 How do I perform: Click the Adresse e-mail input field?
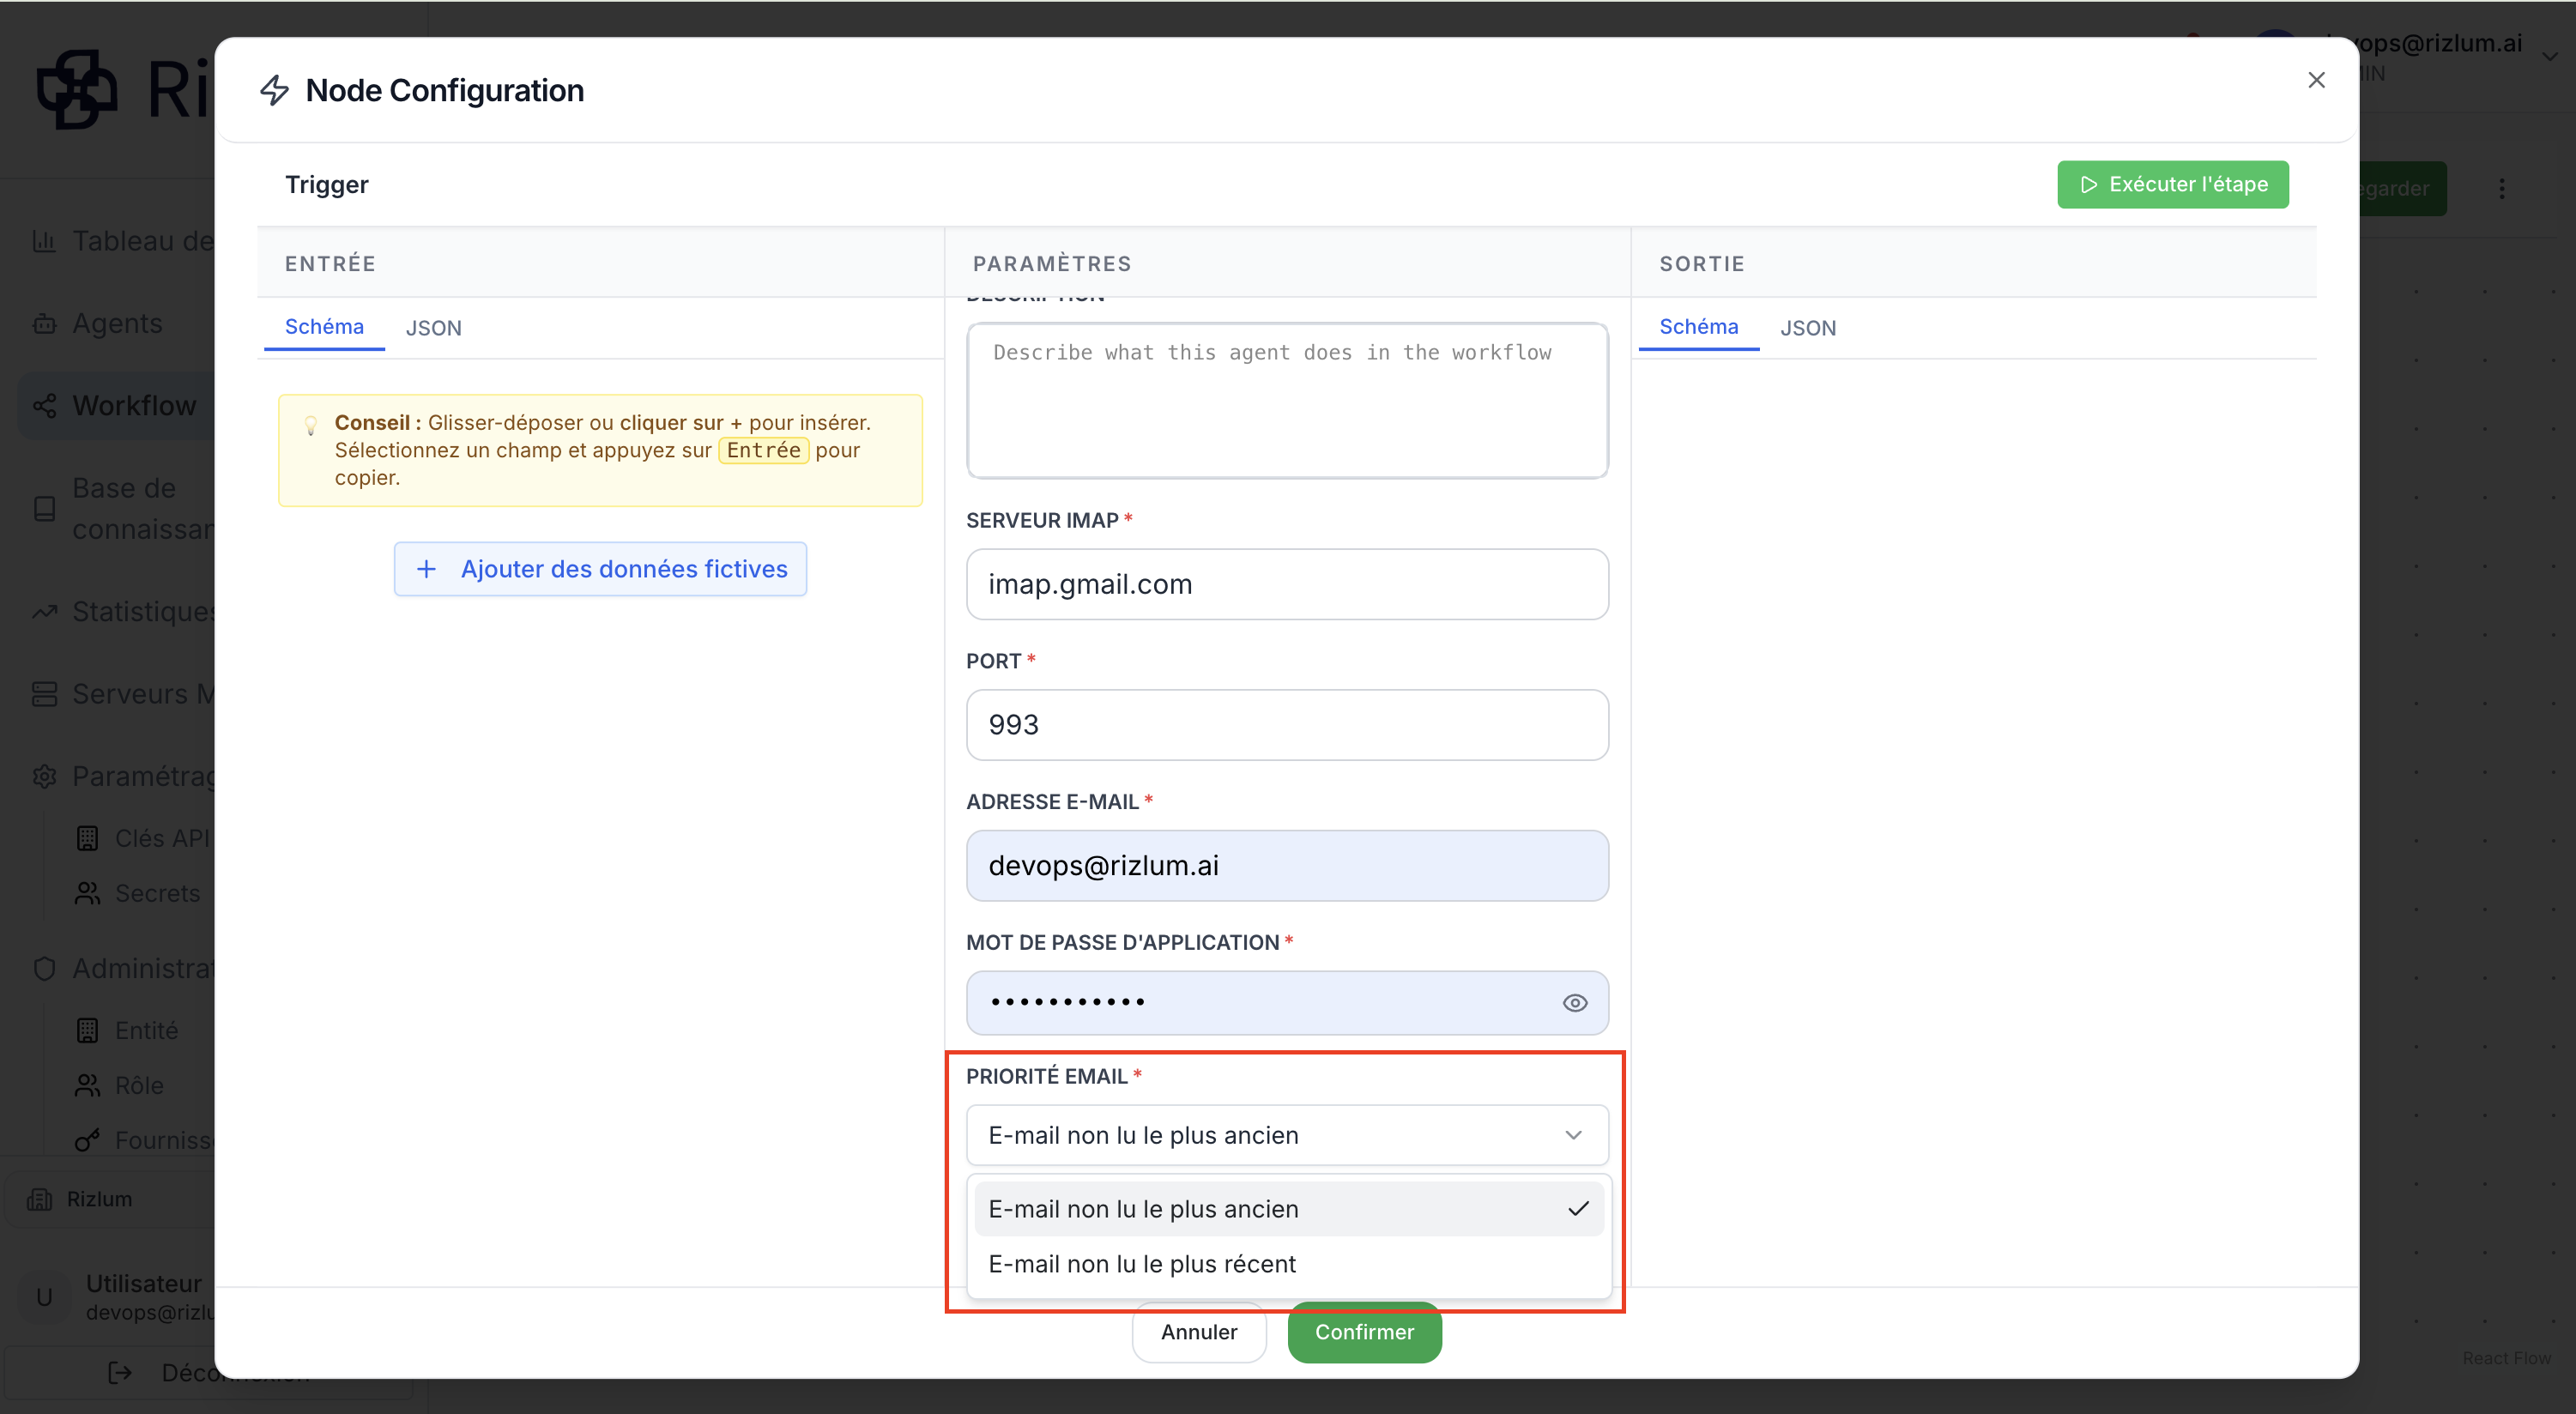[1287, 866]
